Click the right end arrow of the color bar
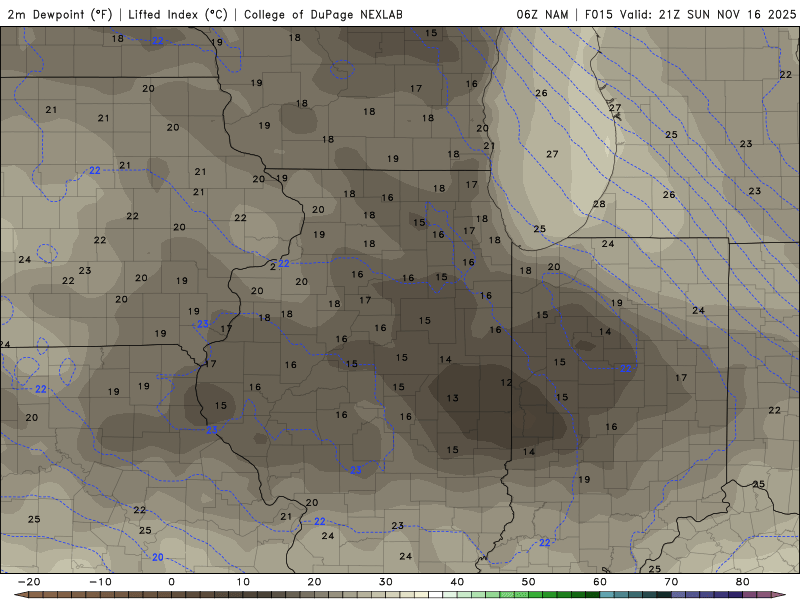800x600 pixels. [x=779, y=595]
